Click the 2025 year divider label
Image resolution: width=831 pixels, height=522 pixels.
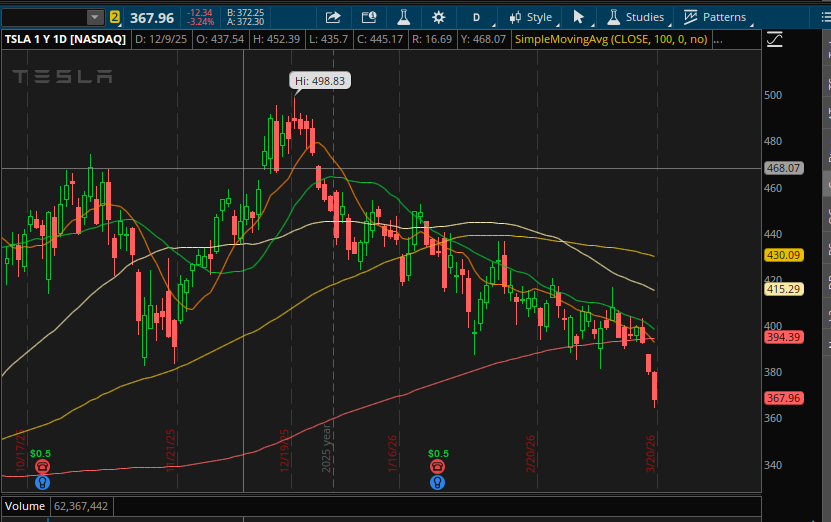(x=326, y=448)
